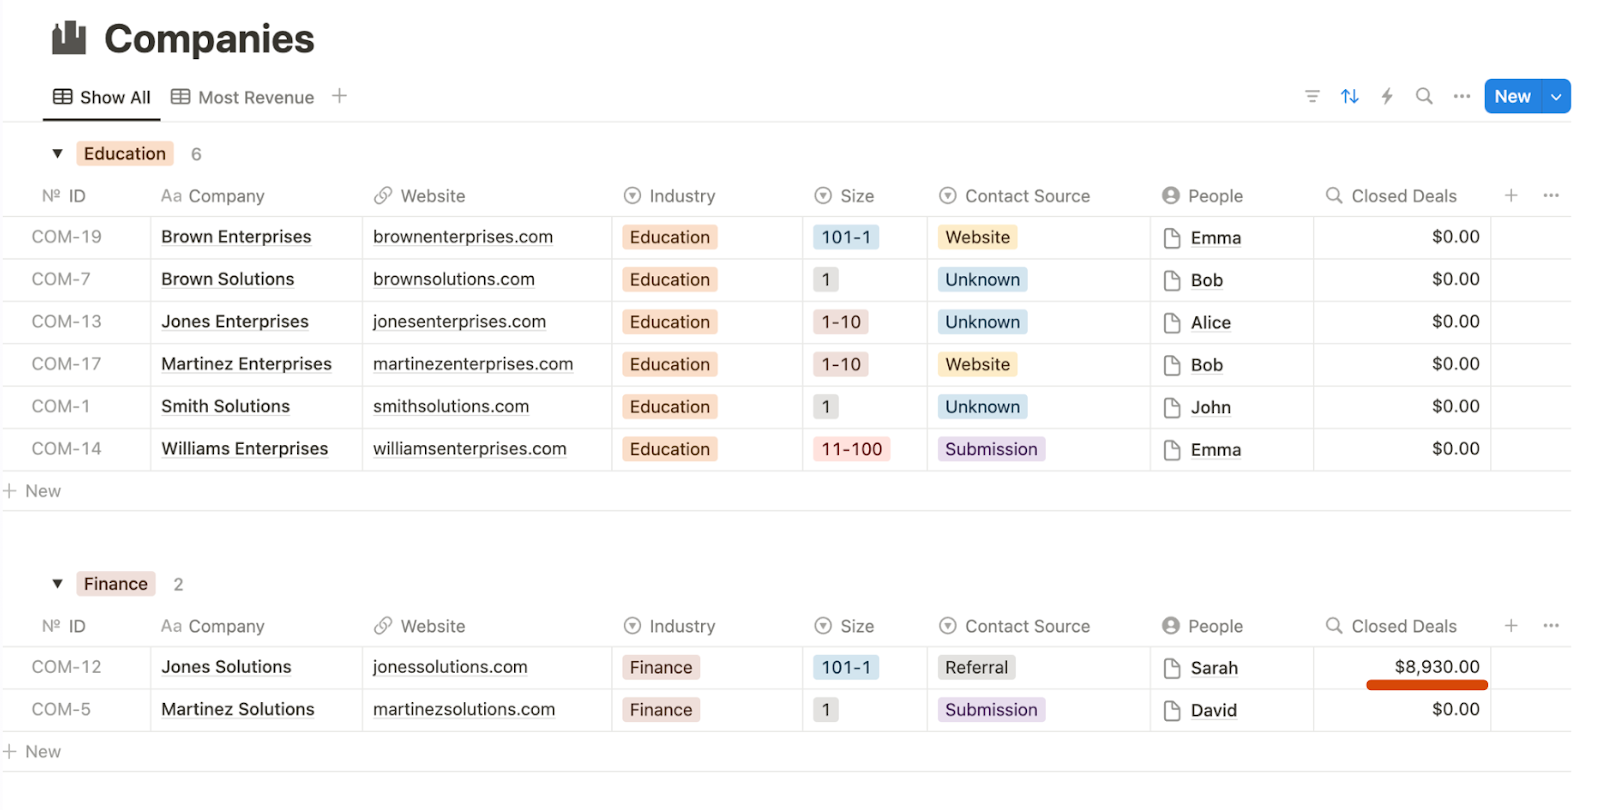The width and height of the screenshot is (1600, 810).
Task: Click Website tag in Martinez Enterprises row
Action: pyautogui.click(x=977, y=364)
